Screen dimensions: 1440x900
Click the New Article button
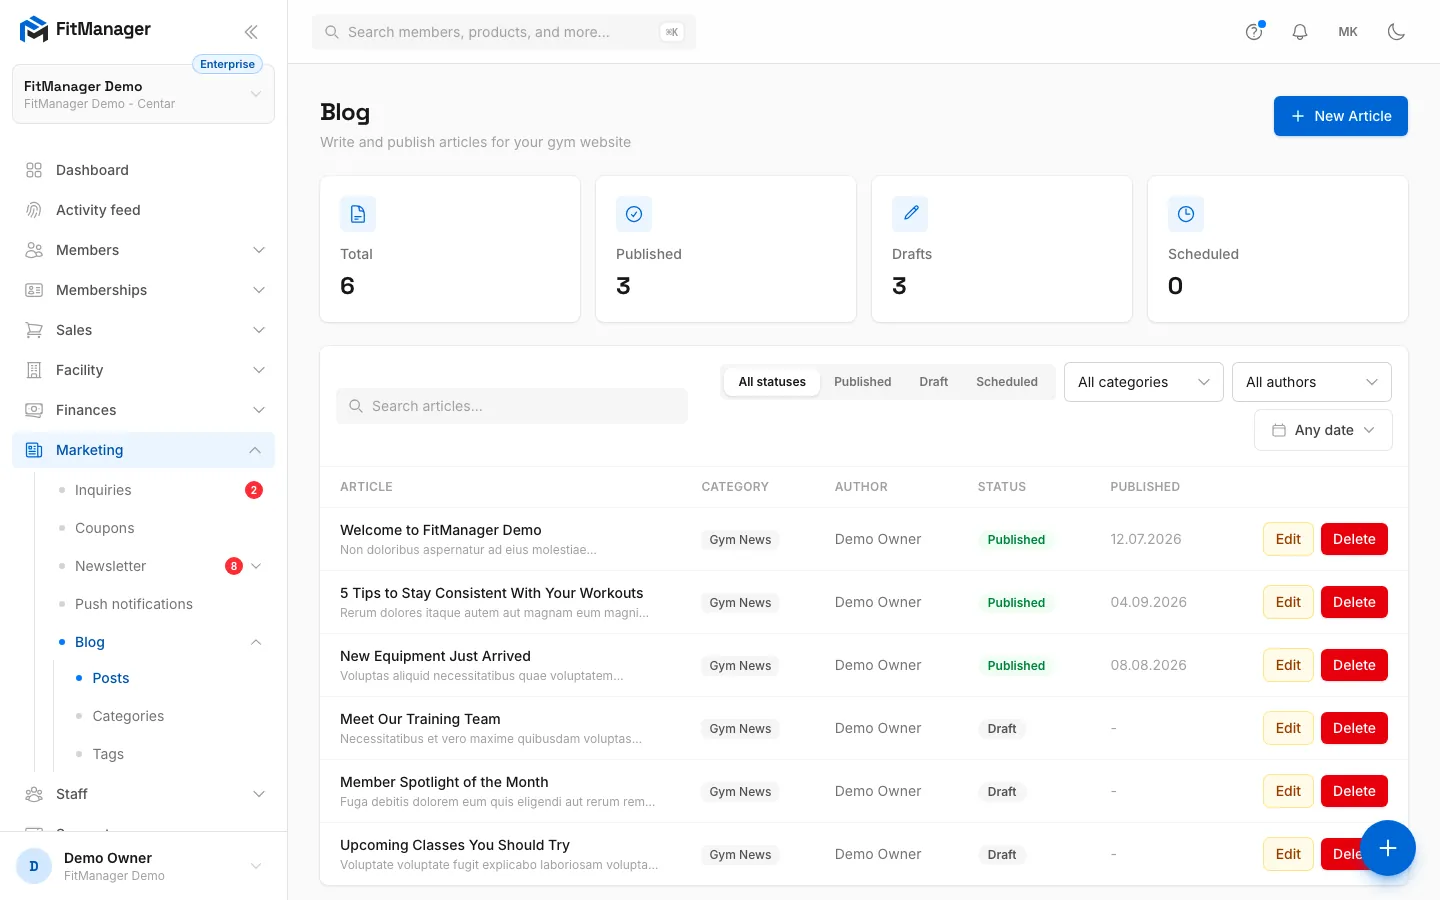click(1341, 116)
